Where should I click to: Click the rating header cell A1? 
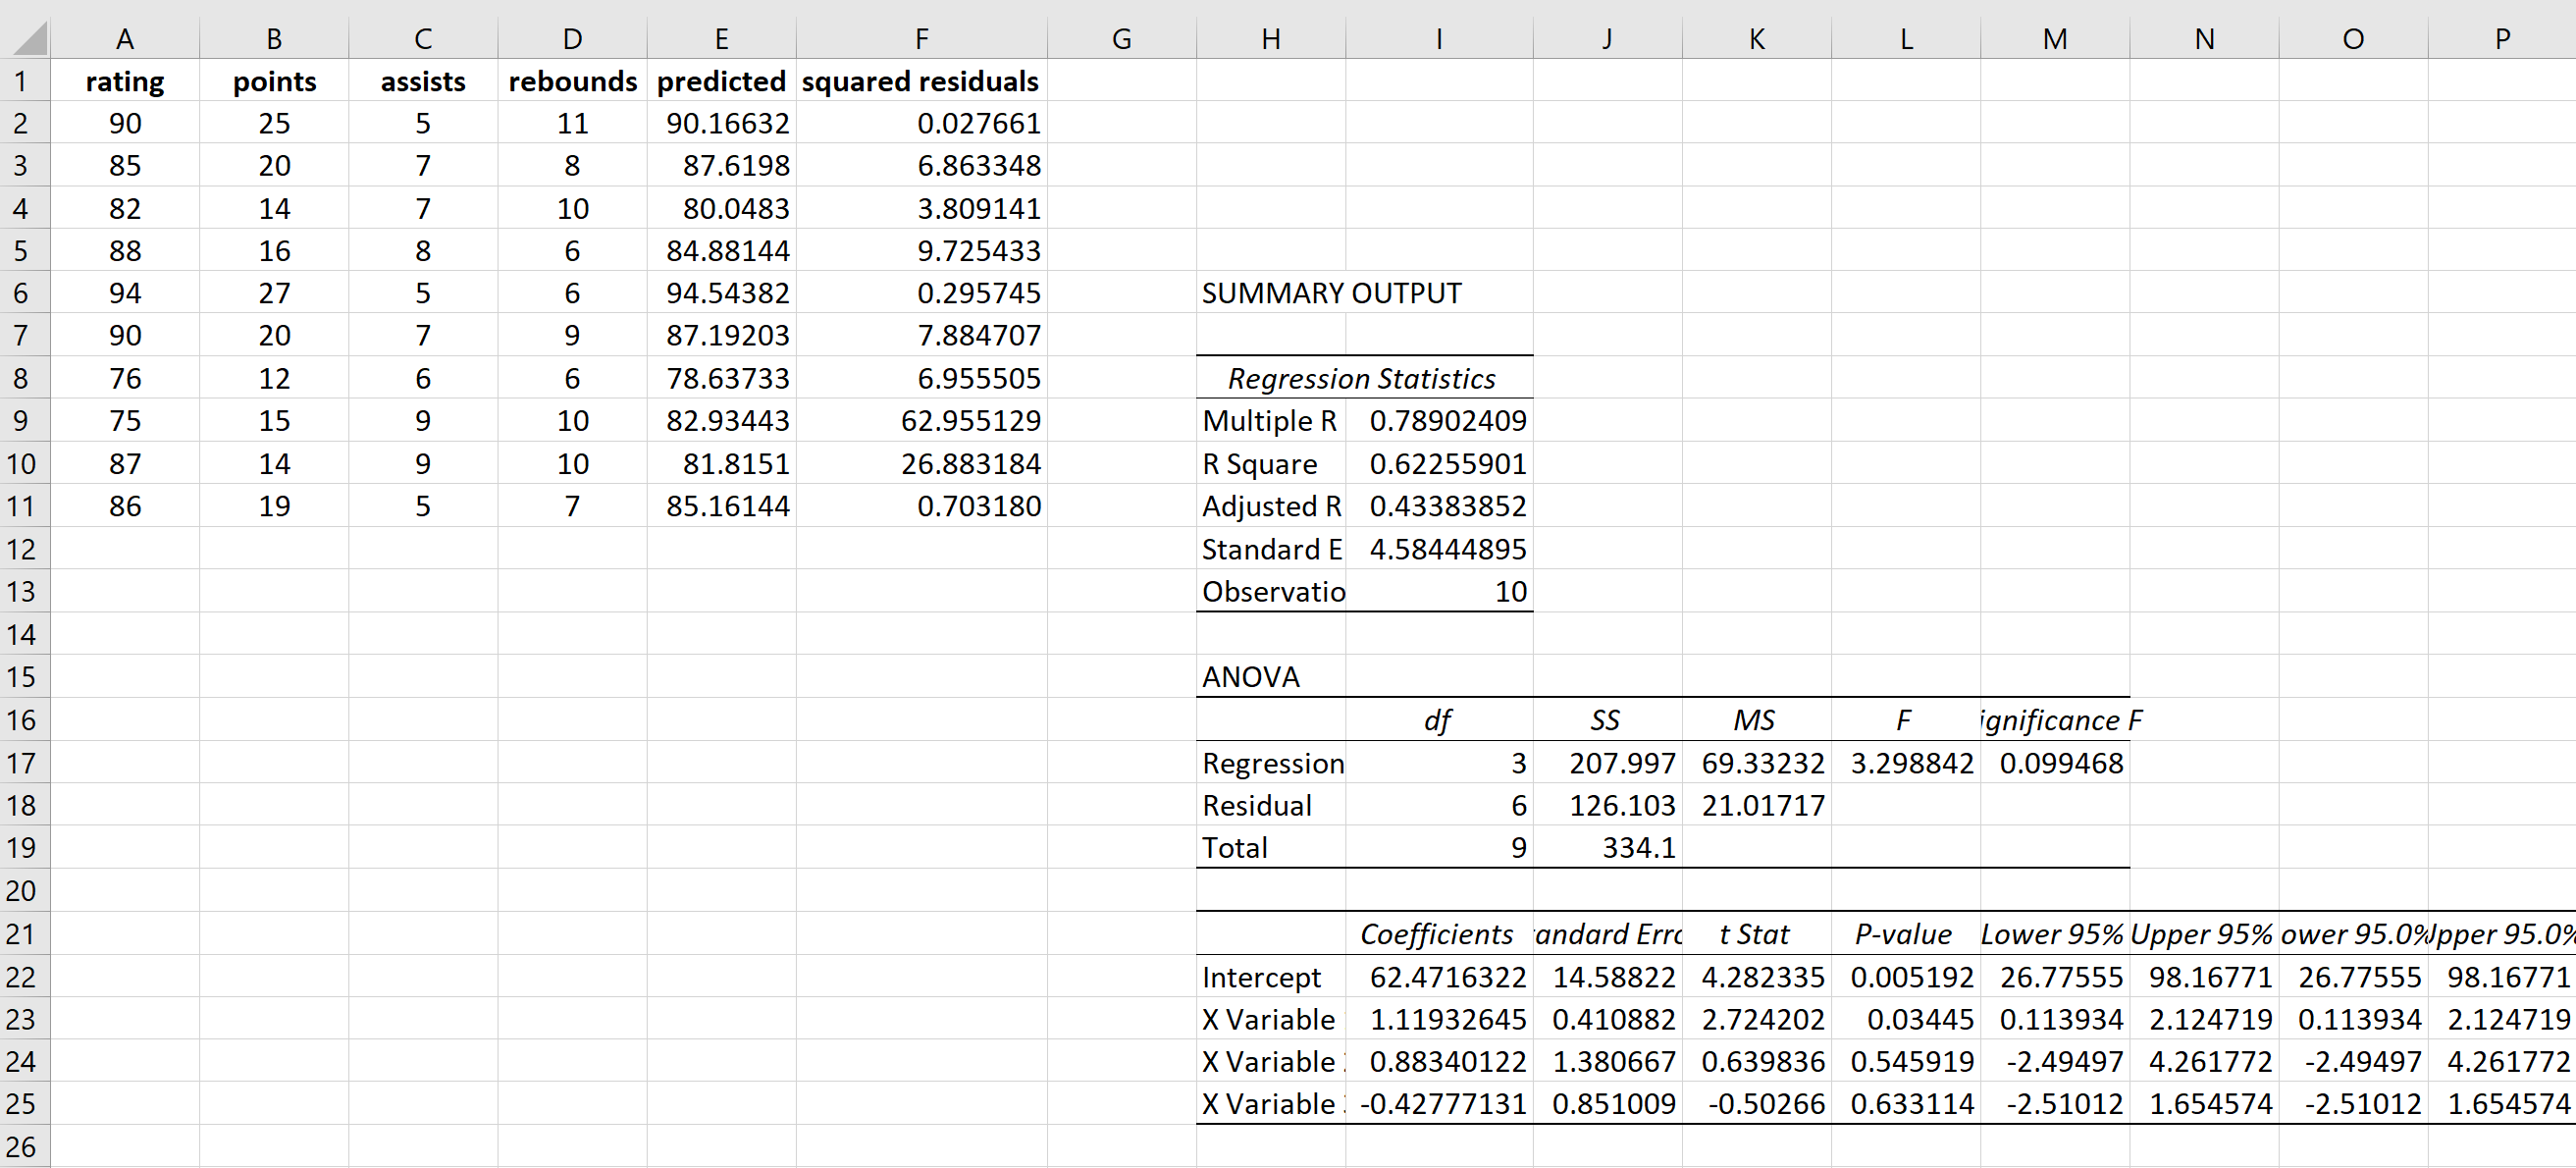click(124, 80)
